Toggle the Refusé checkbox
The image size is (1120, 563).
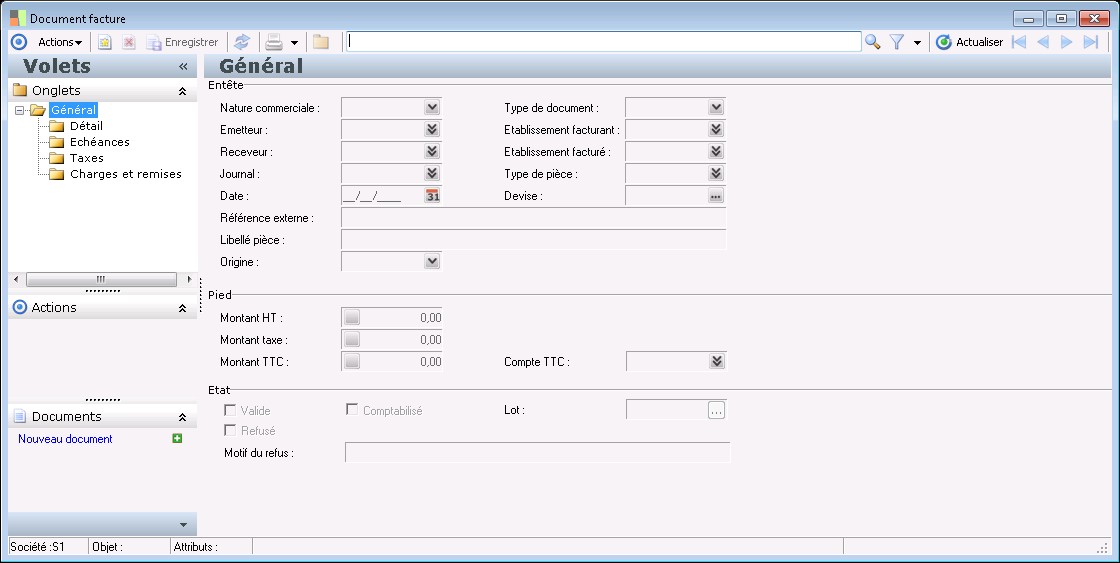230,430
